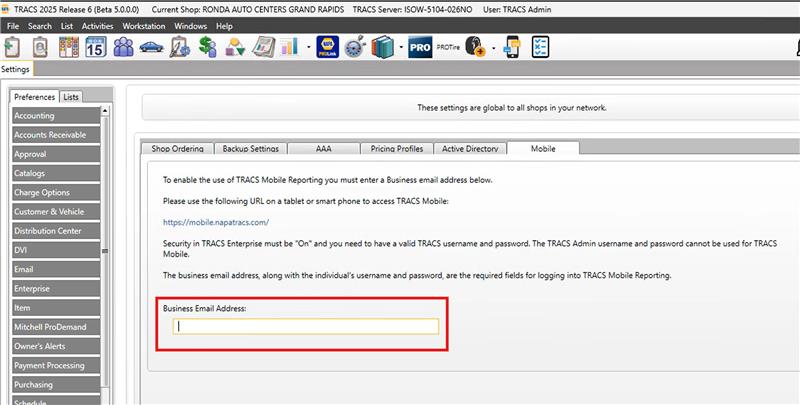Launch the NAPA PROLink icon

pos(328,47)
